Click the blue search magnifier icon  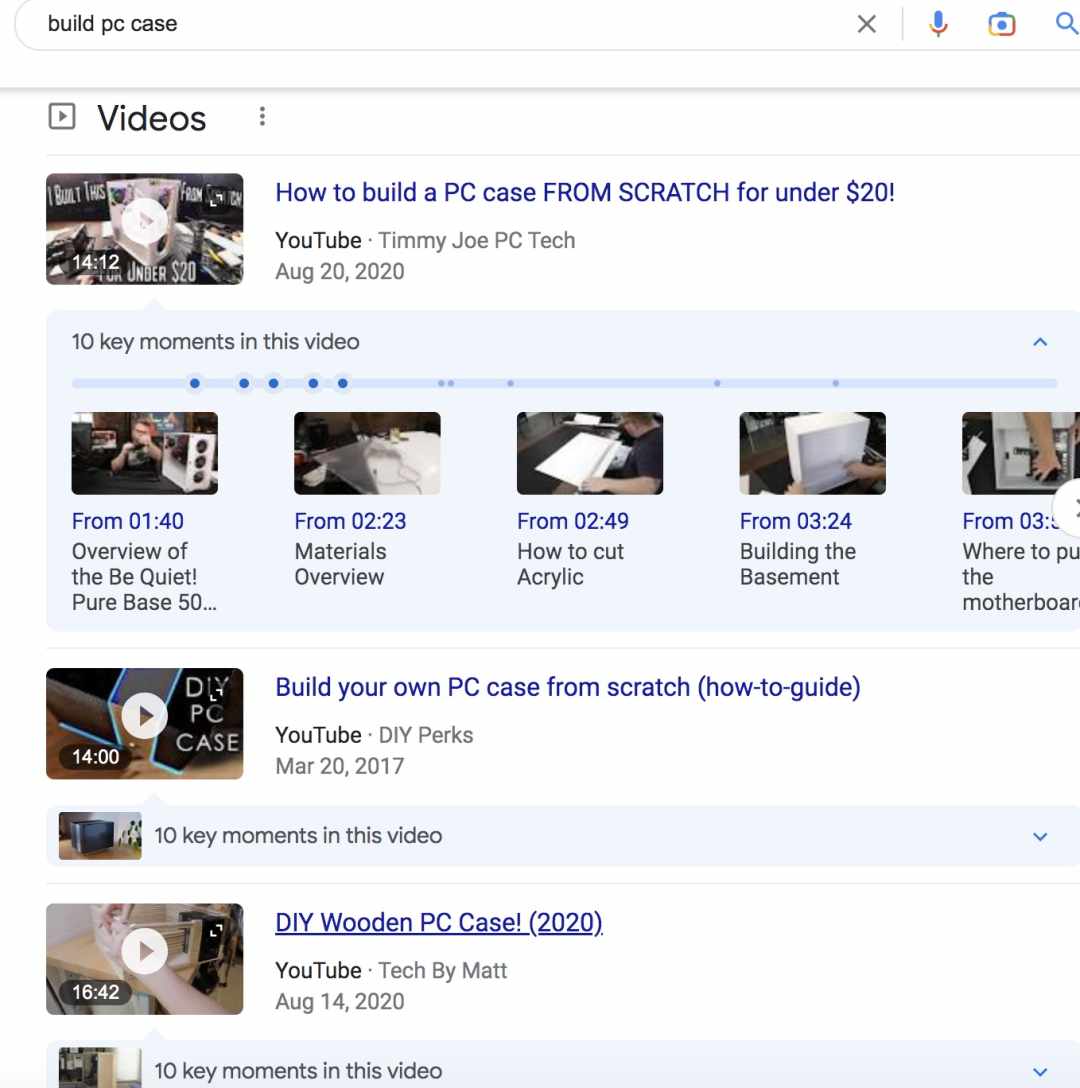coord(1067,24)
